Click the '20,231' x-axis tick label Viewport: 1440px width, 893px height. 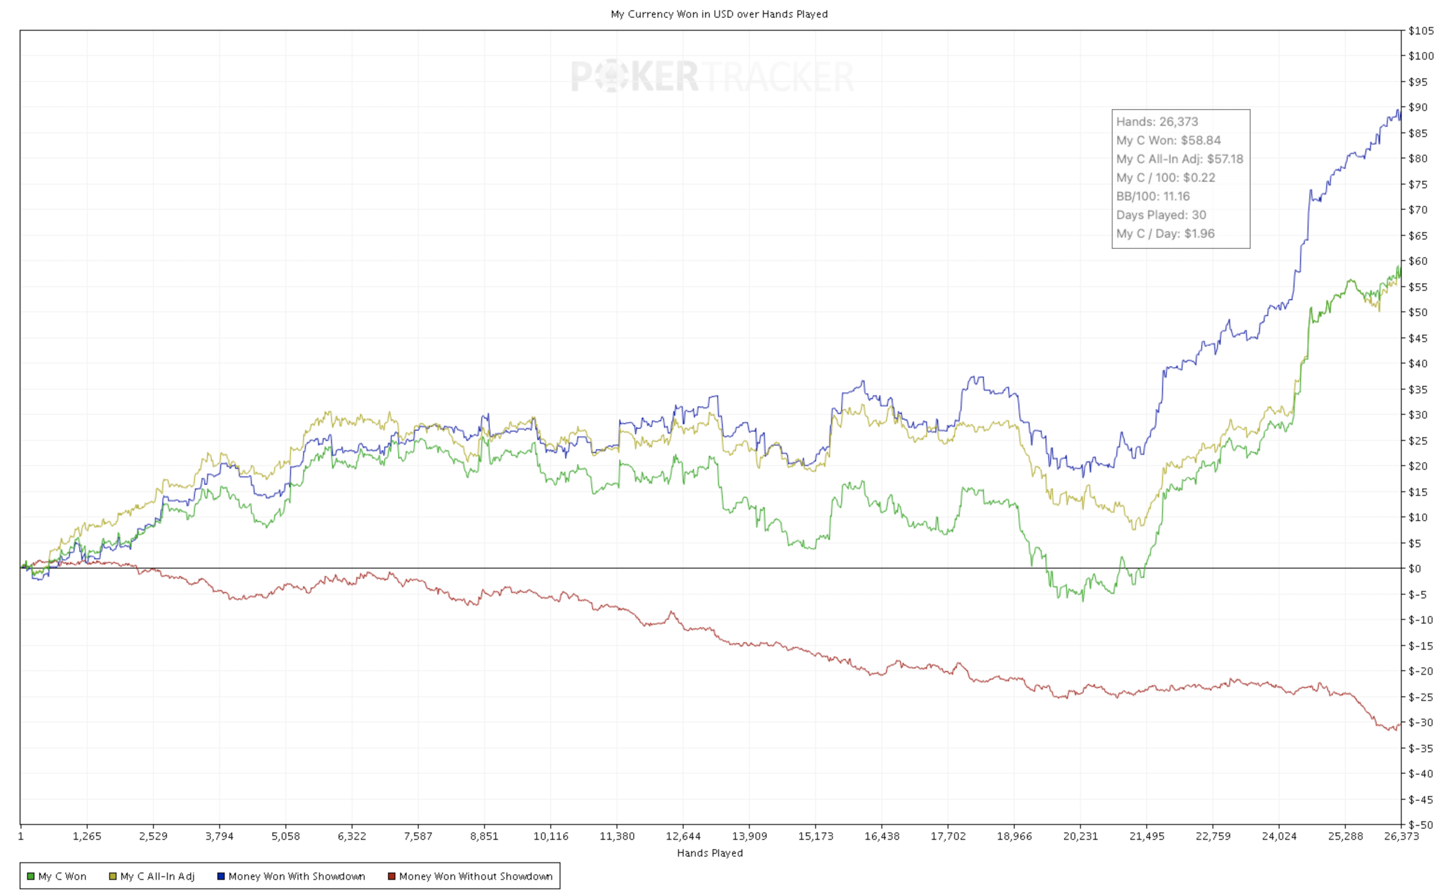coord(1080,836)
